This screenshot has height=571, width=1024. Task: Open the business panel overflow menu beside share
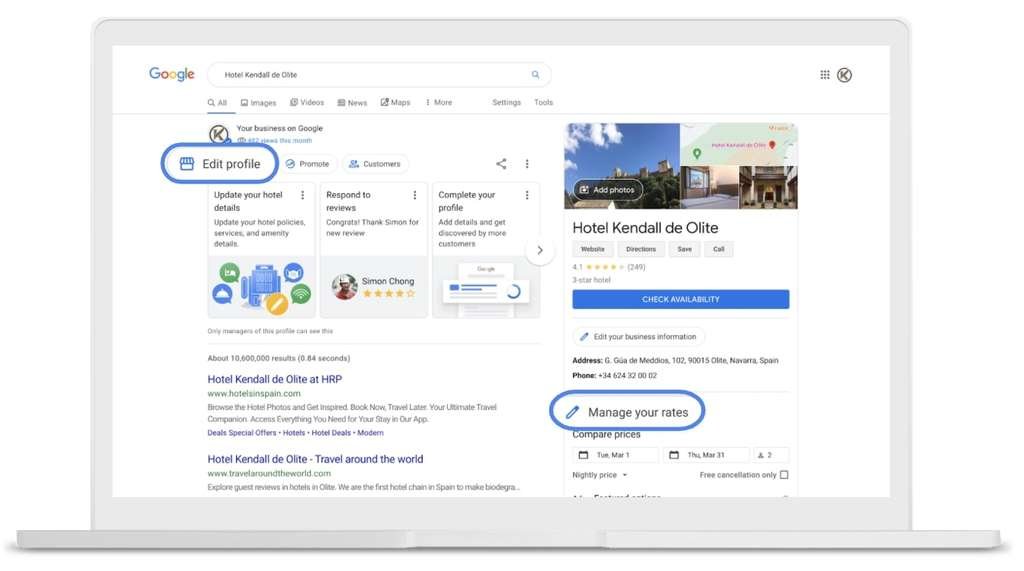527,163
